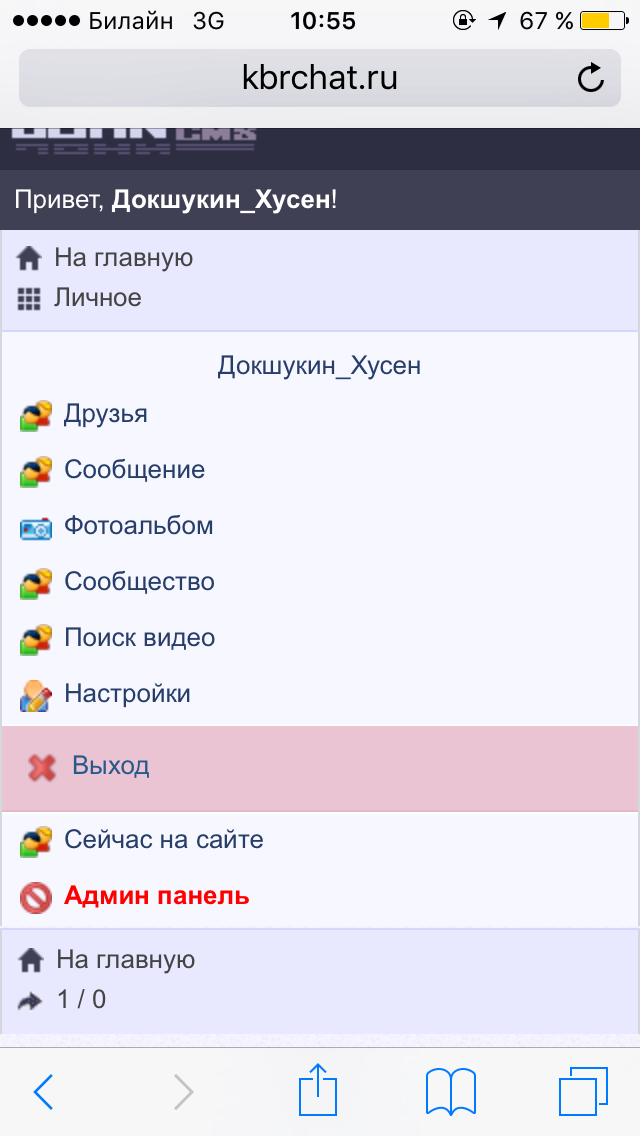Tap the home icon in top navigation
The height and width of the screenshot is (1136, 640).
click(x=29, y=259)
